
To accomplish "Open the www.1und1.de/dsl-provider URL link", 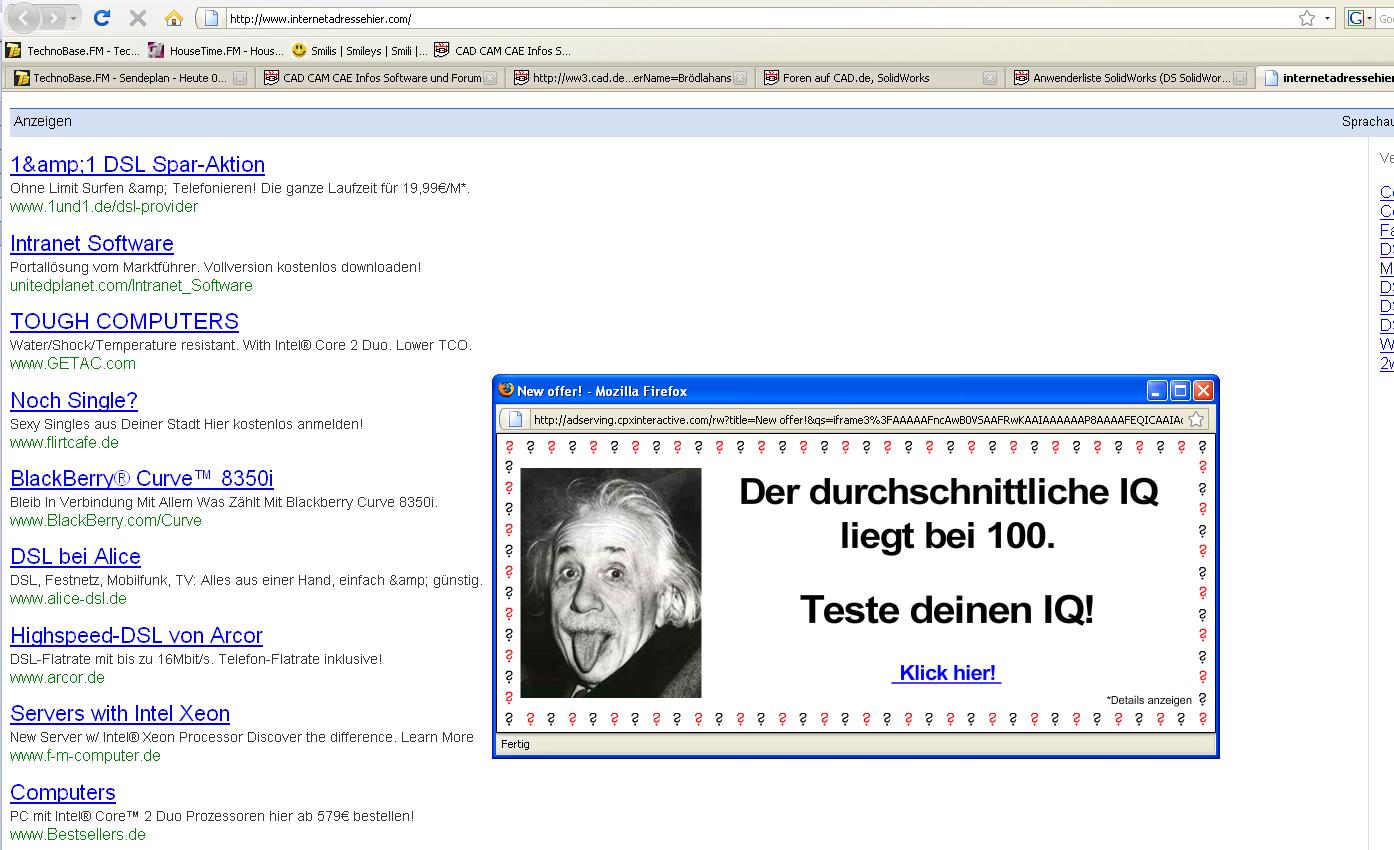I will (x=104, y=207).
